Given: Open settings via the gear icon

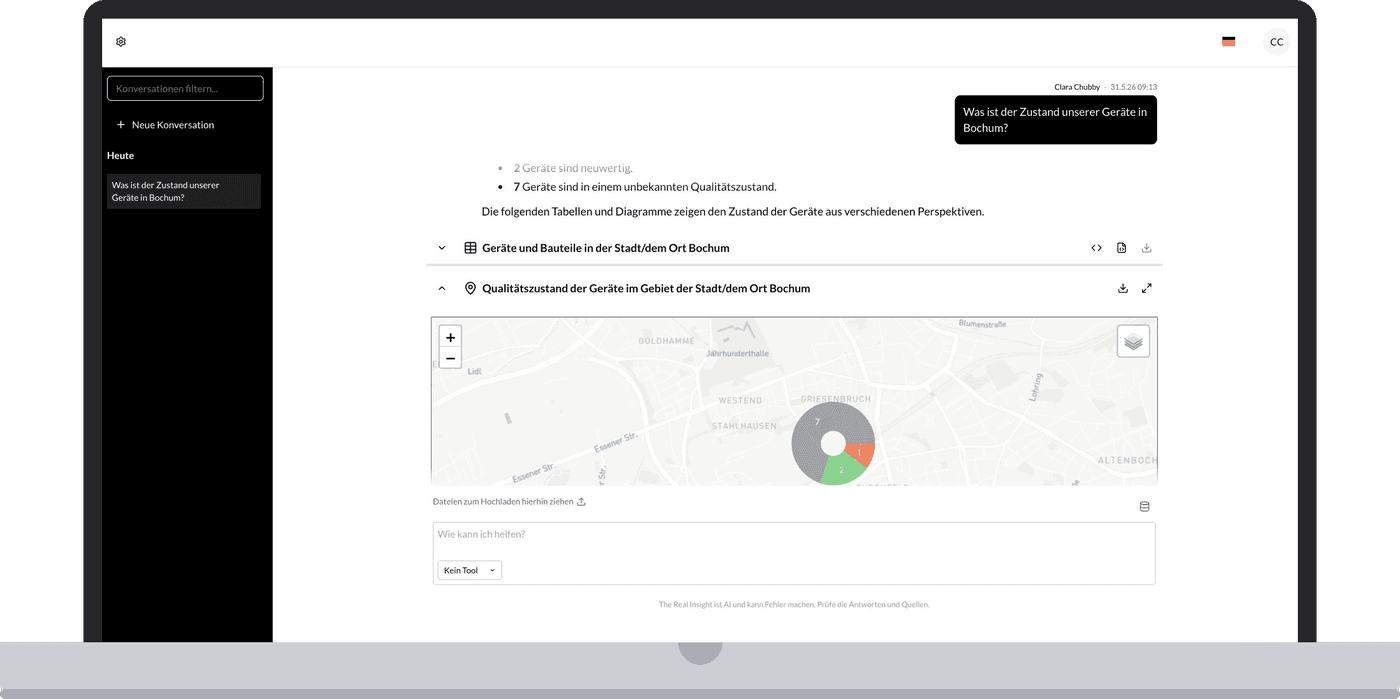Looking at the screenshot, I should (121, 42).
